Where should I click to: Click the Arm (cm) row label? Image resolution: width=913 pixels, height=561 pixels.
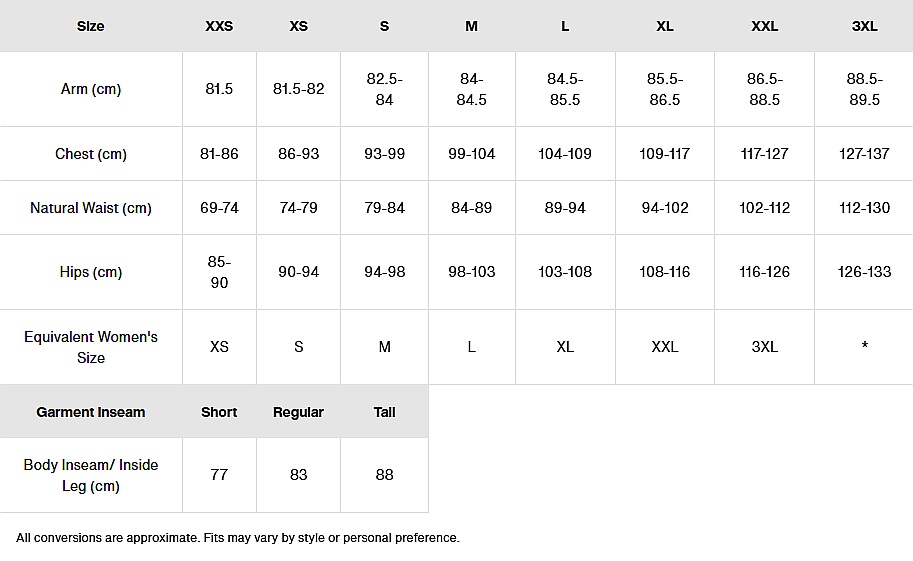click(91, 89)
